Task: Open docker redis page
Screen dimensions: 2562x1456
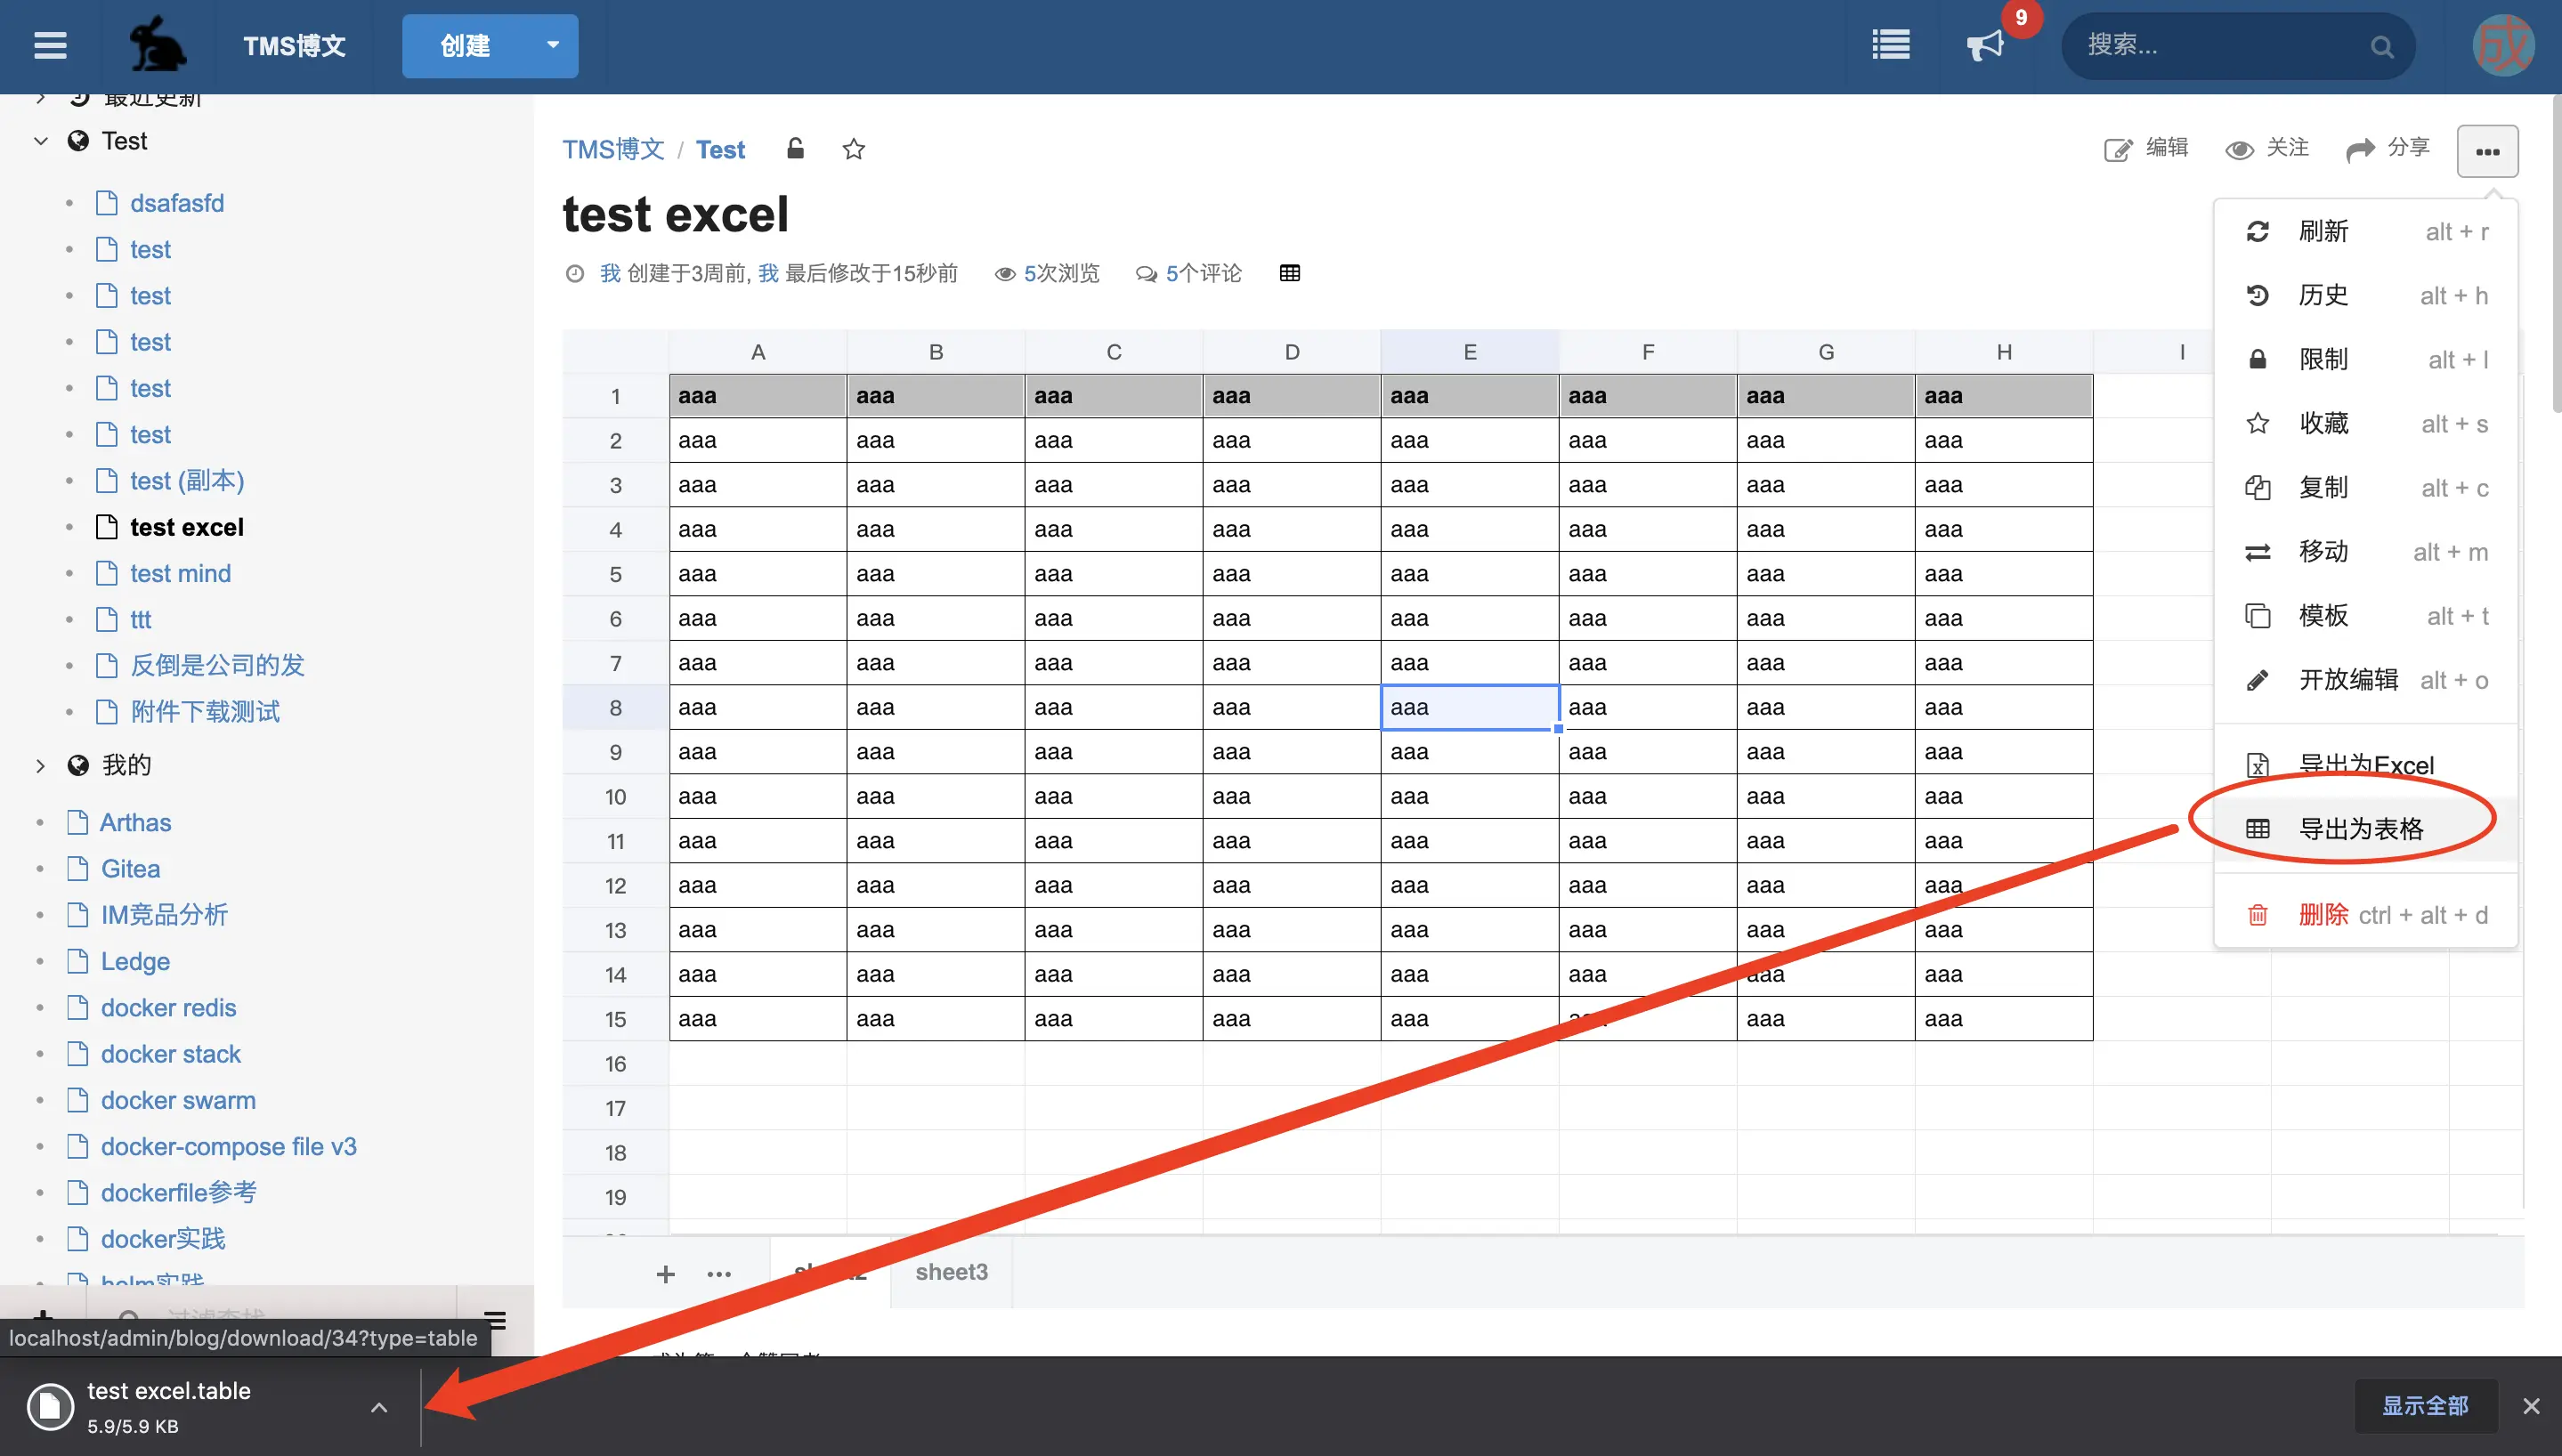Action: coord(168,1008)
